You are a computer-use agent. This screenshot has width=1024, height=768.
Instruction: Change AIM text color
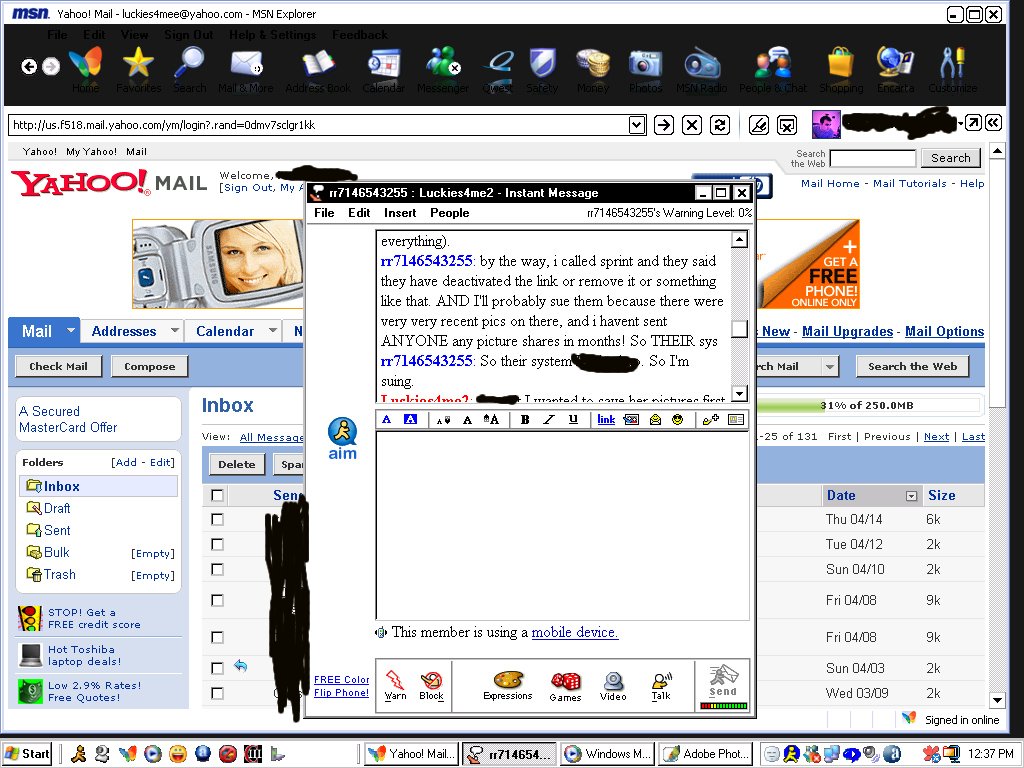click(x=387, y=419)
